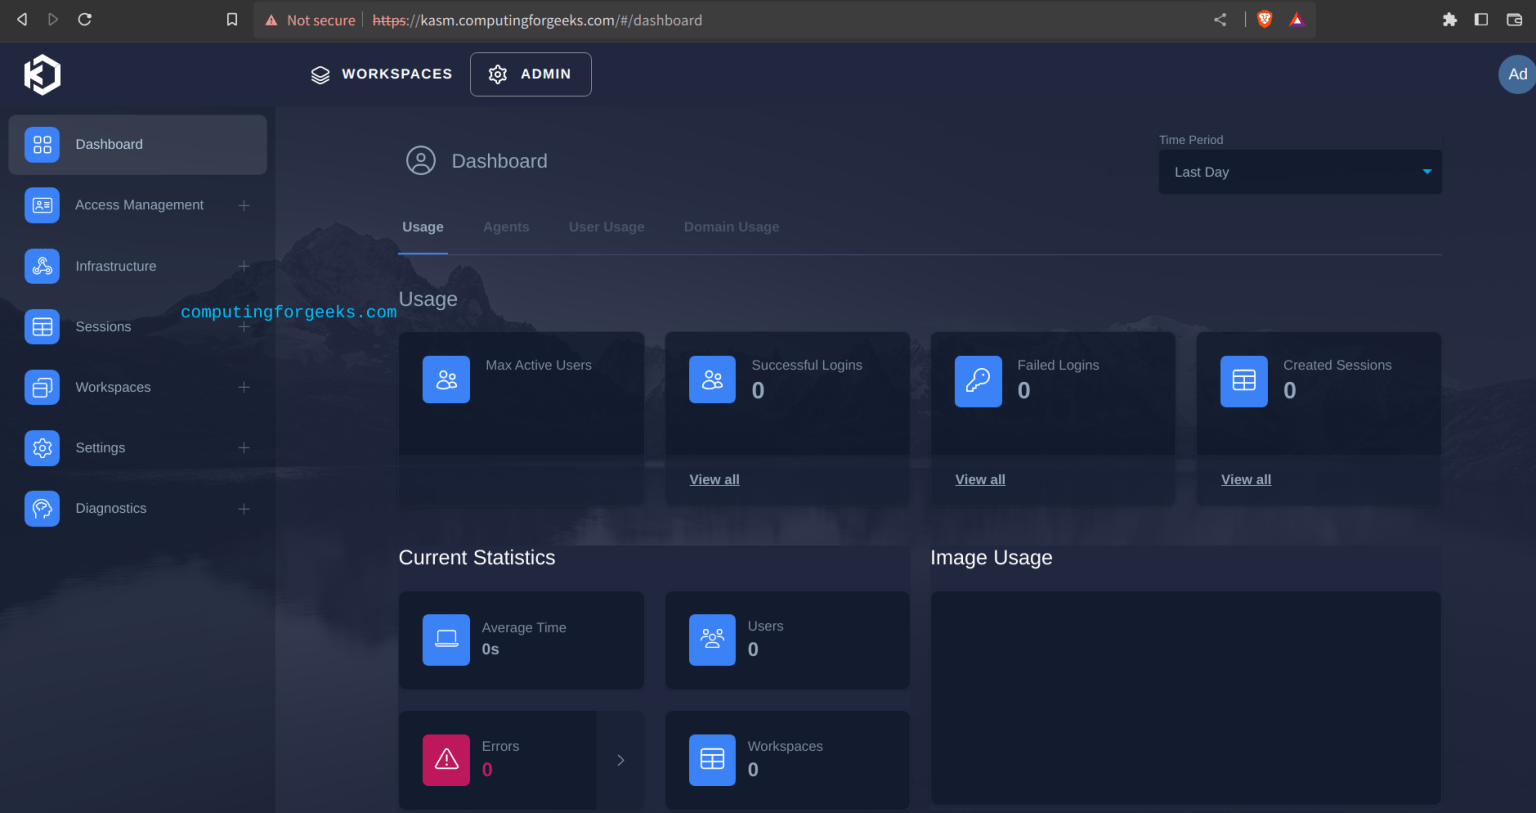Click the Brave Shields icon in the toolbar

1264,19
